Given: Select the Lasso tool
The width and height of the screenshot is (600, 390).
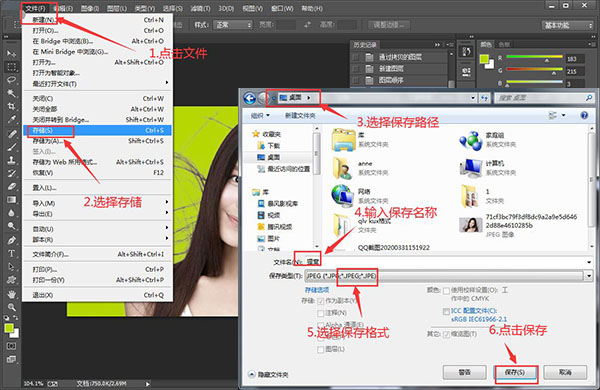Looking at the screenshot, I should point(11,80).
